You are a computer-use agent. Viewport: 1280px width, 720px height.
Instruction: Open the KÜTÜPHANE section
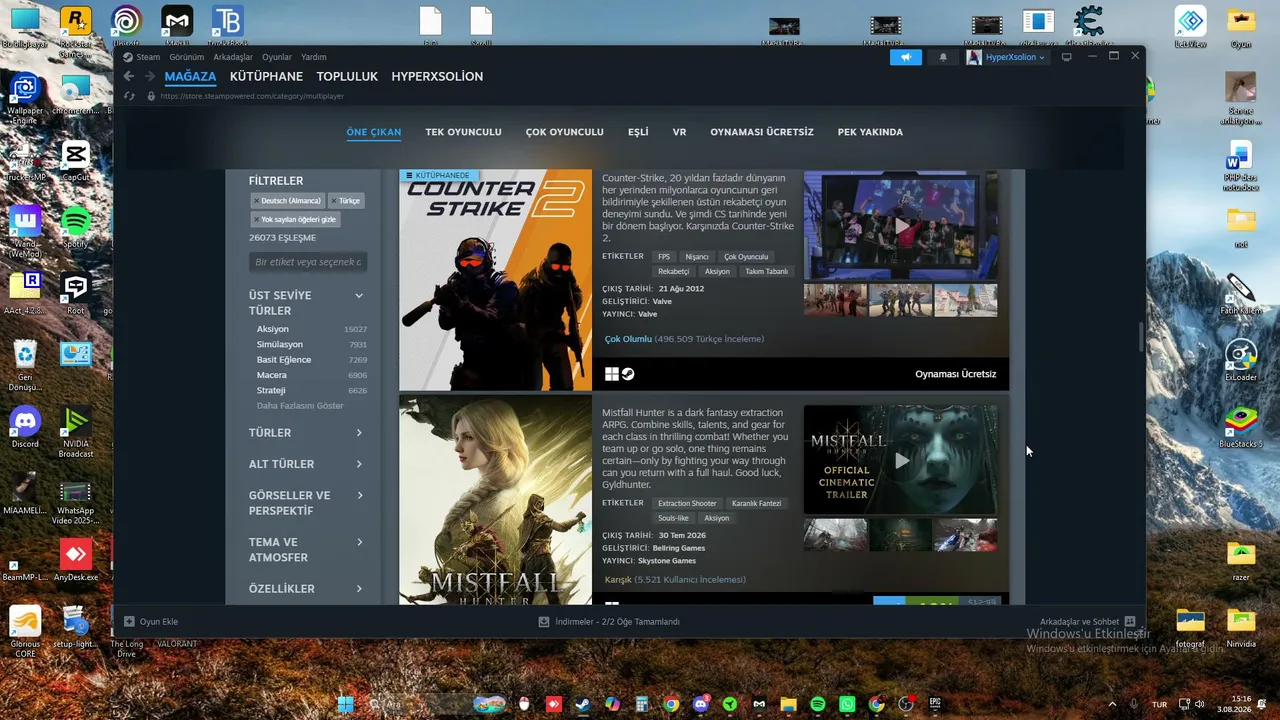(x=266, y=76)
